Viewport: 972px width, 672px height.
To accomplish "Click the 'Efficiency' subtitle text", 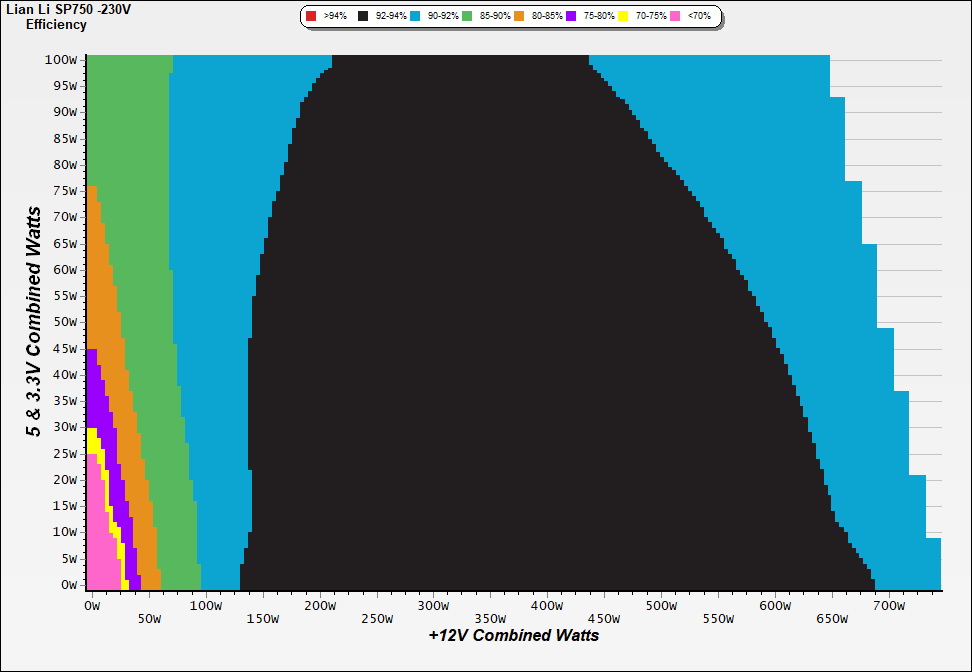I will [x=56, y=24].
